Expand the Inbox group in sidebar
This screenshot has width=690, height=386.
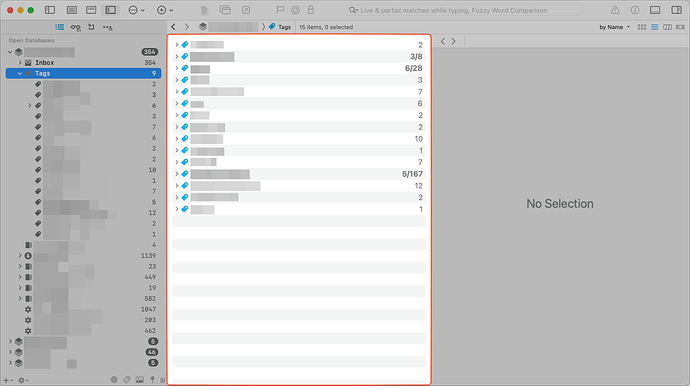click(20, 63)
